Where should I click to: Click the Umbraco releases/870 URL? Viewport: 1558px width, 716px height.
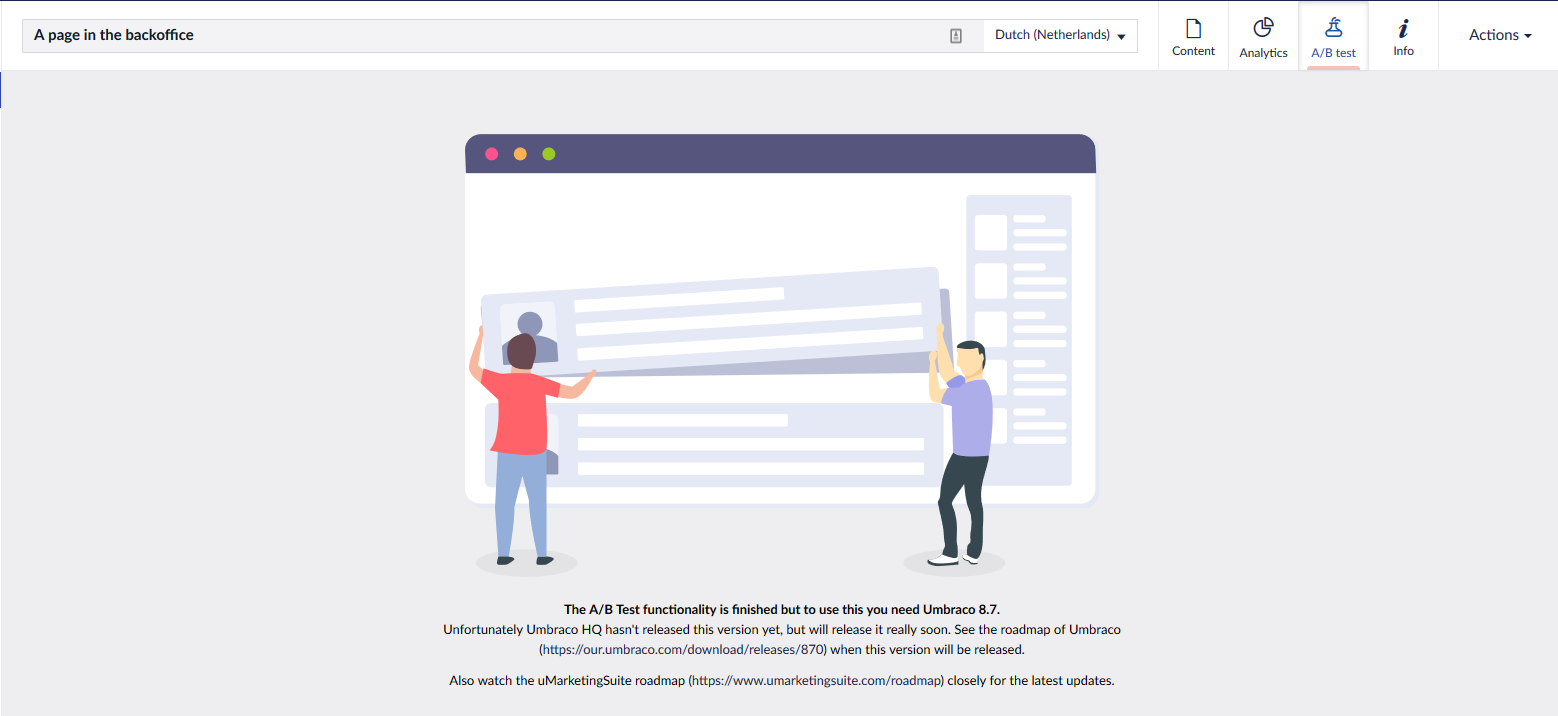pos(685,649)
